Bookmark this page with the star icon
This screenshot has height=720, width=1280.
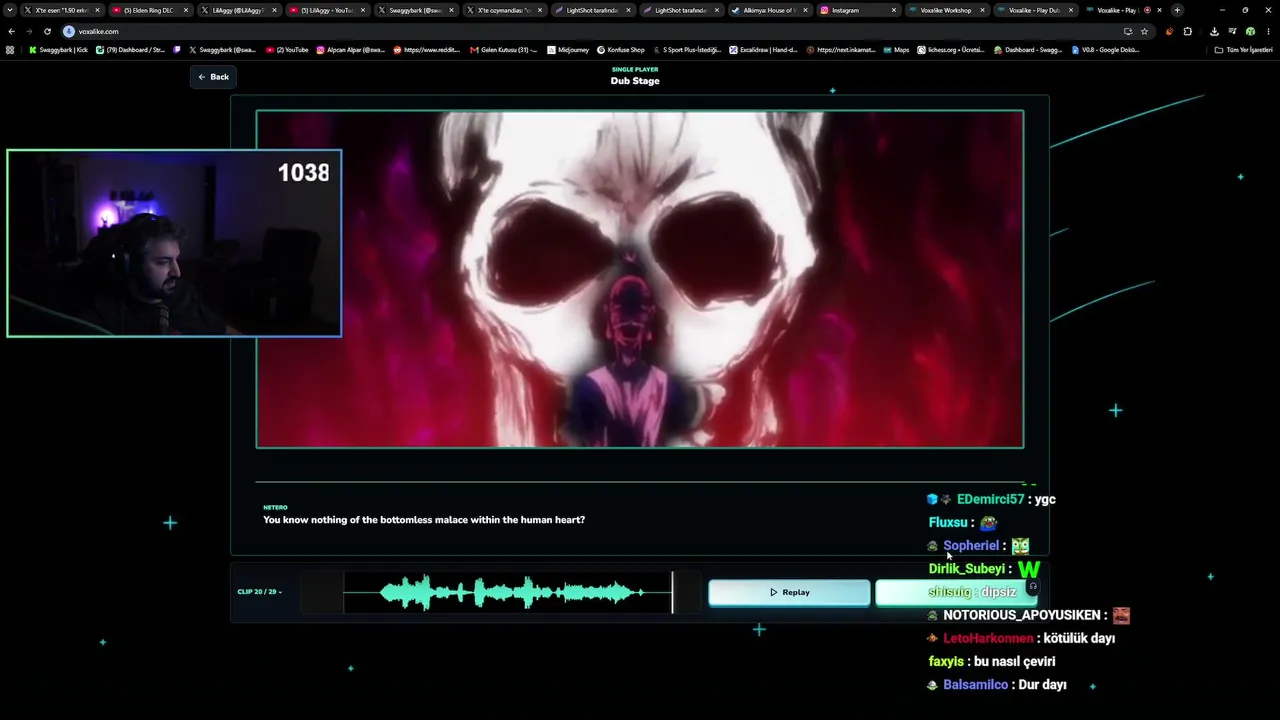pos(1145,31)
